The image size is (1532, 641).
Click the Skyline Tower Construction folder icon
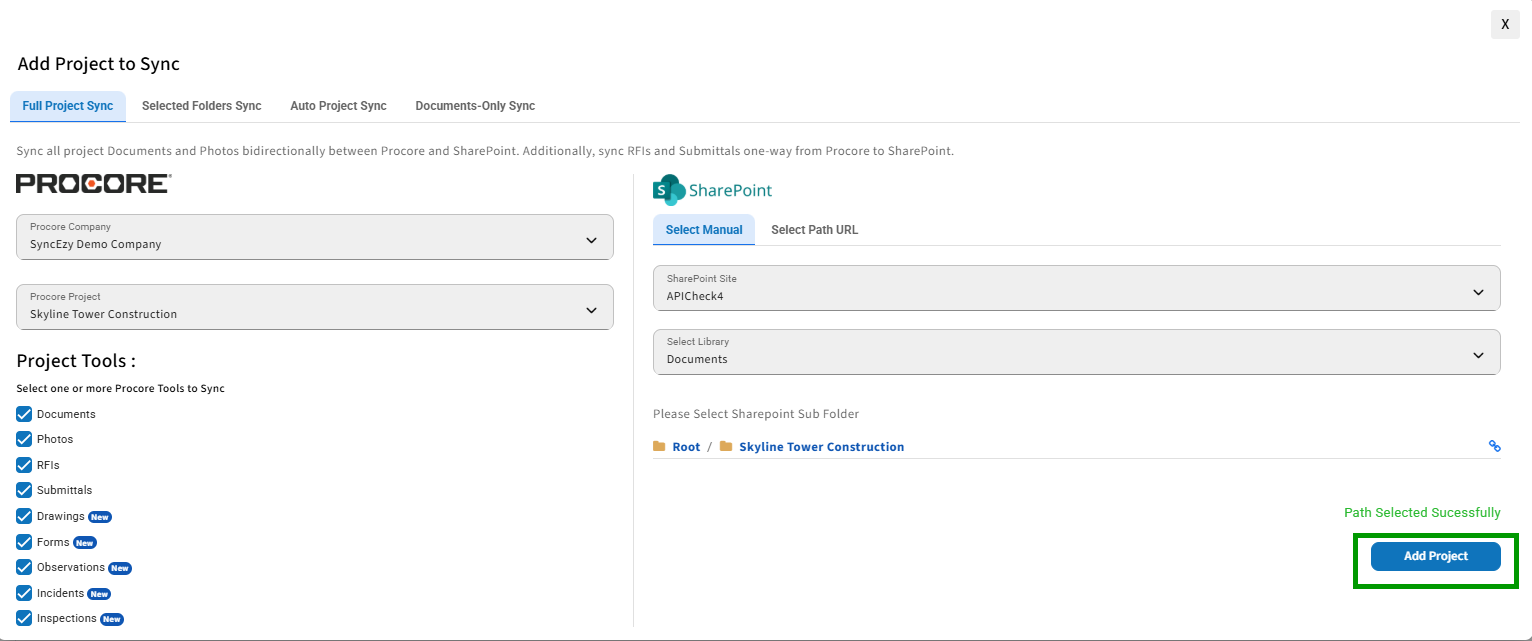pyautogui.click(x=726, y=446)
